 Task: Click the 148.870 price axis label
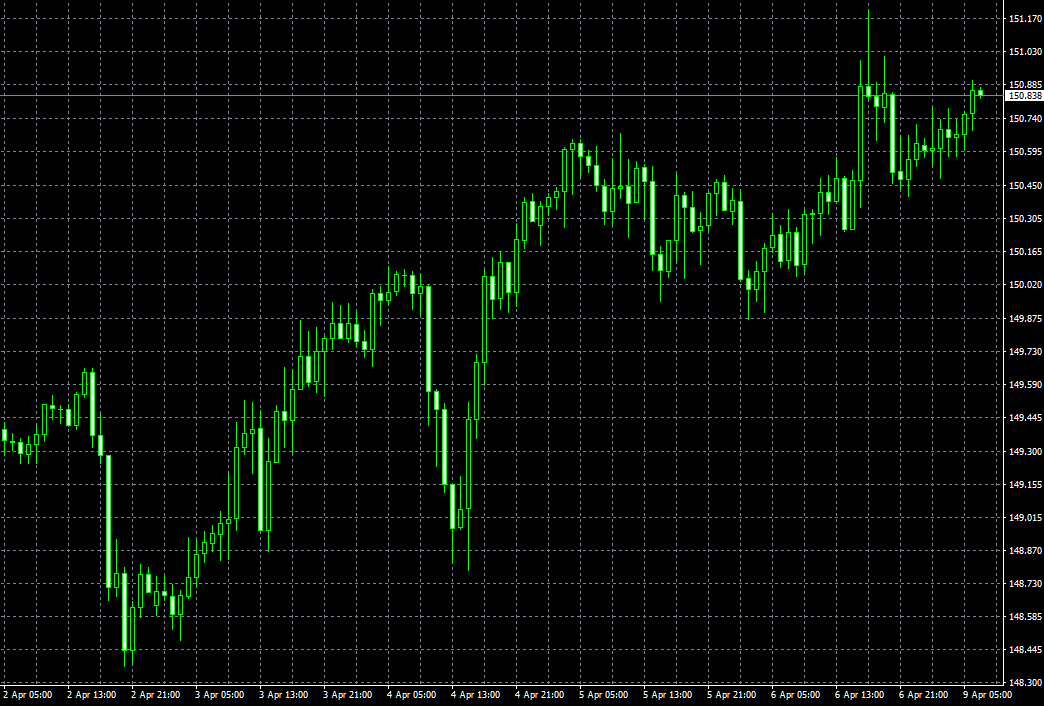1025,551
